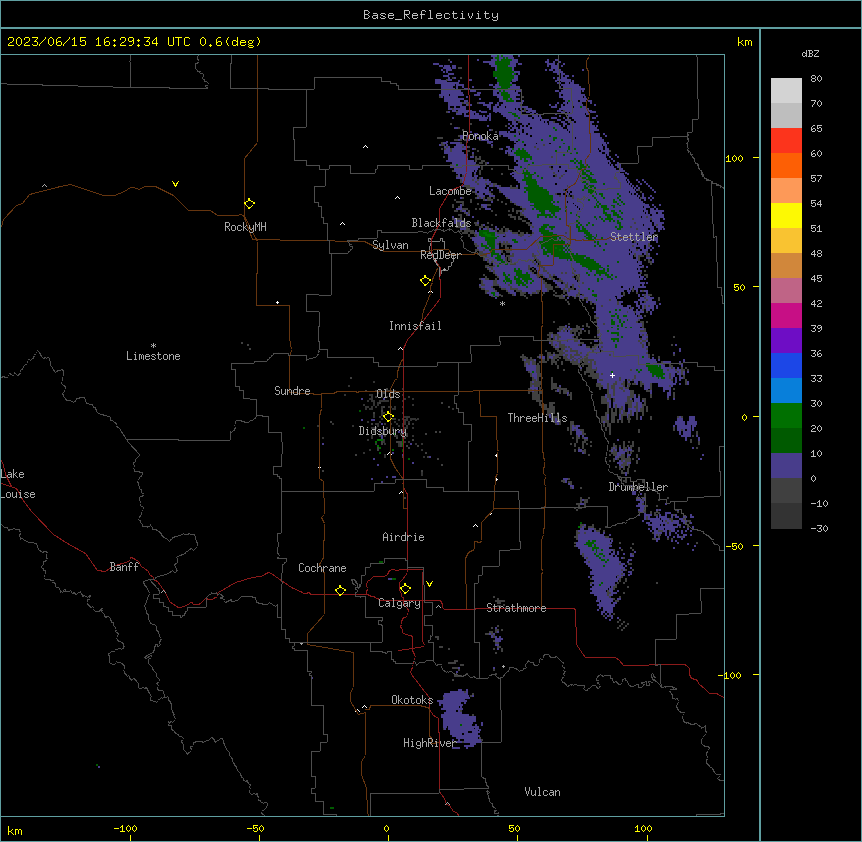This screenshot has height=842, width=862.
Task: Click the Cochrane label
Action: [x=322, y=568]
